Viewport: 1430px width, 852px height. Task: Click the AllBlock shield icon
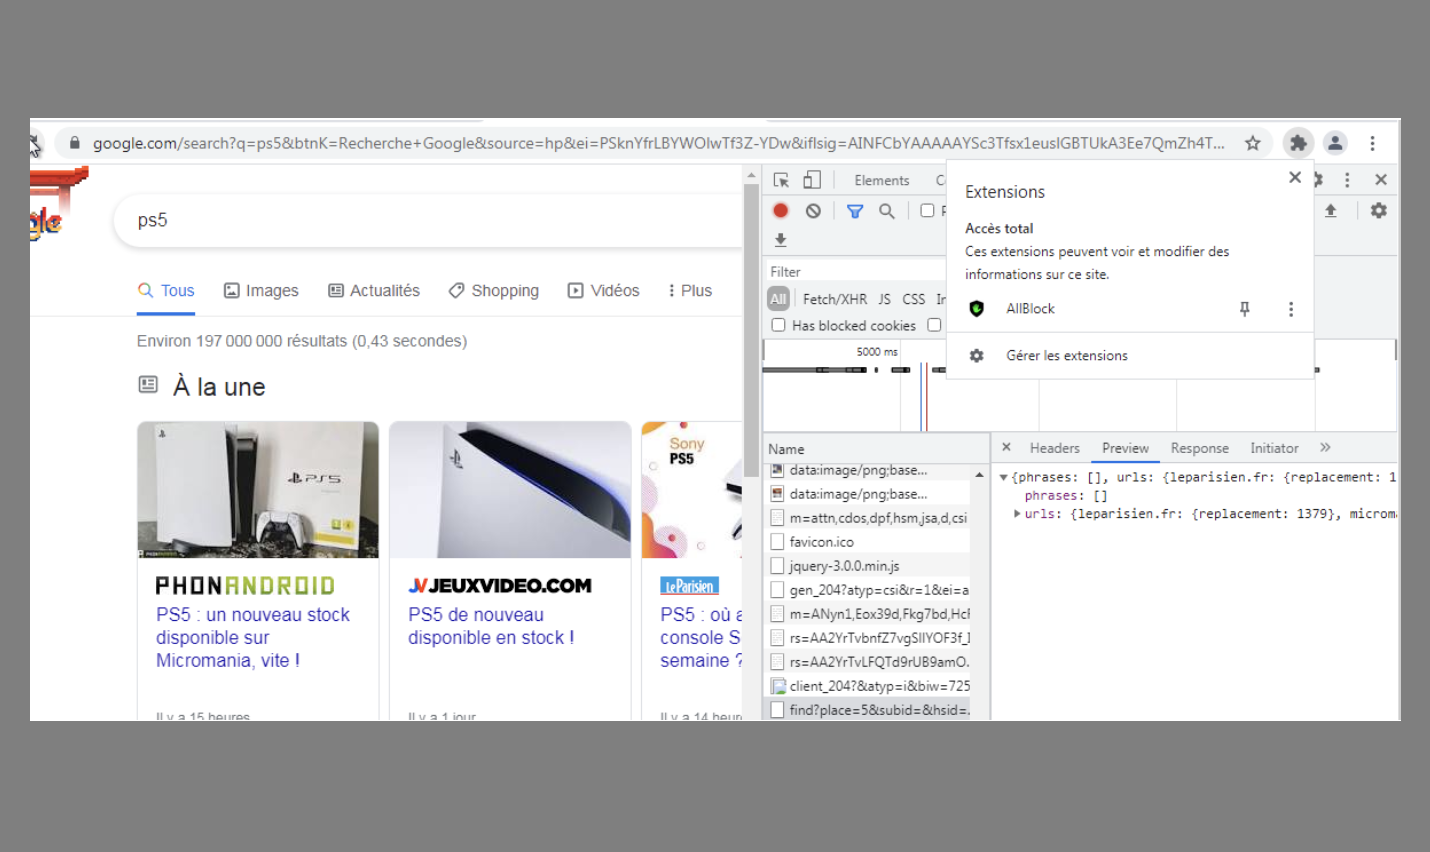977,309
